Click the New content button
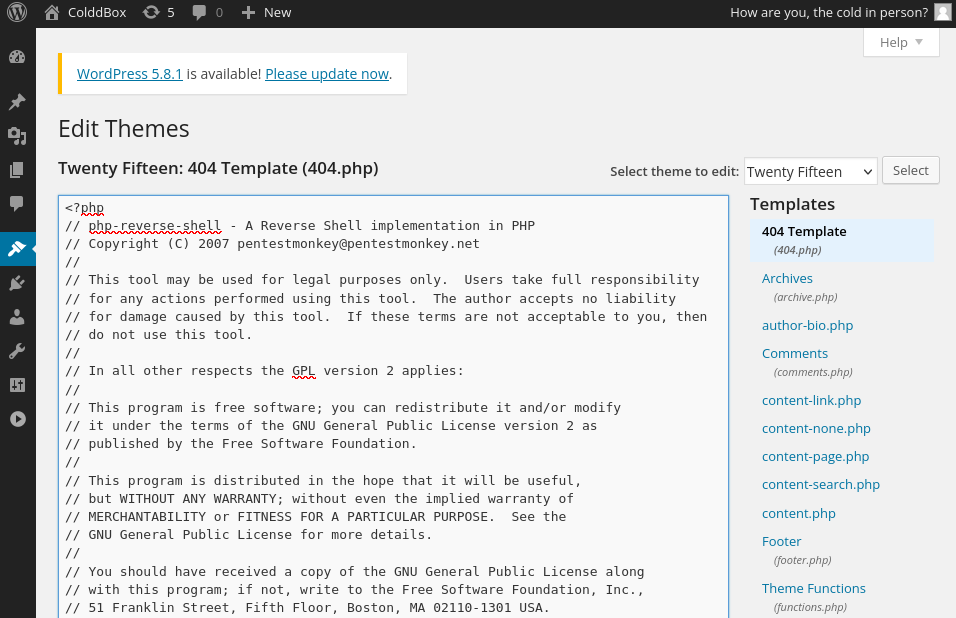 tap(266, 12)
